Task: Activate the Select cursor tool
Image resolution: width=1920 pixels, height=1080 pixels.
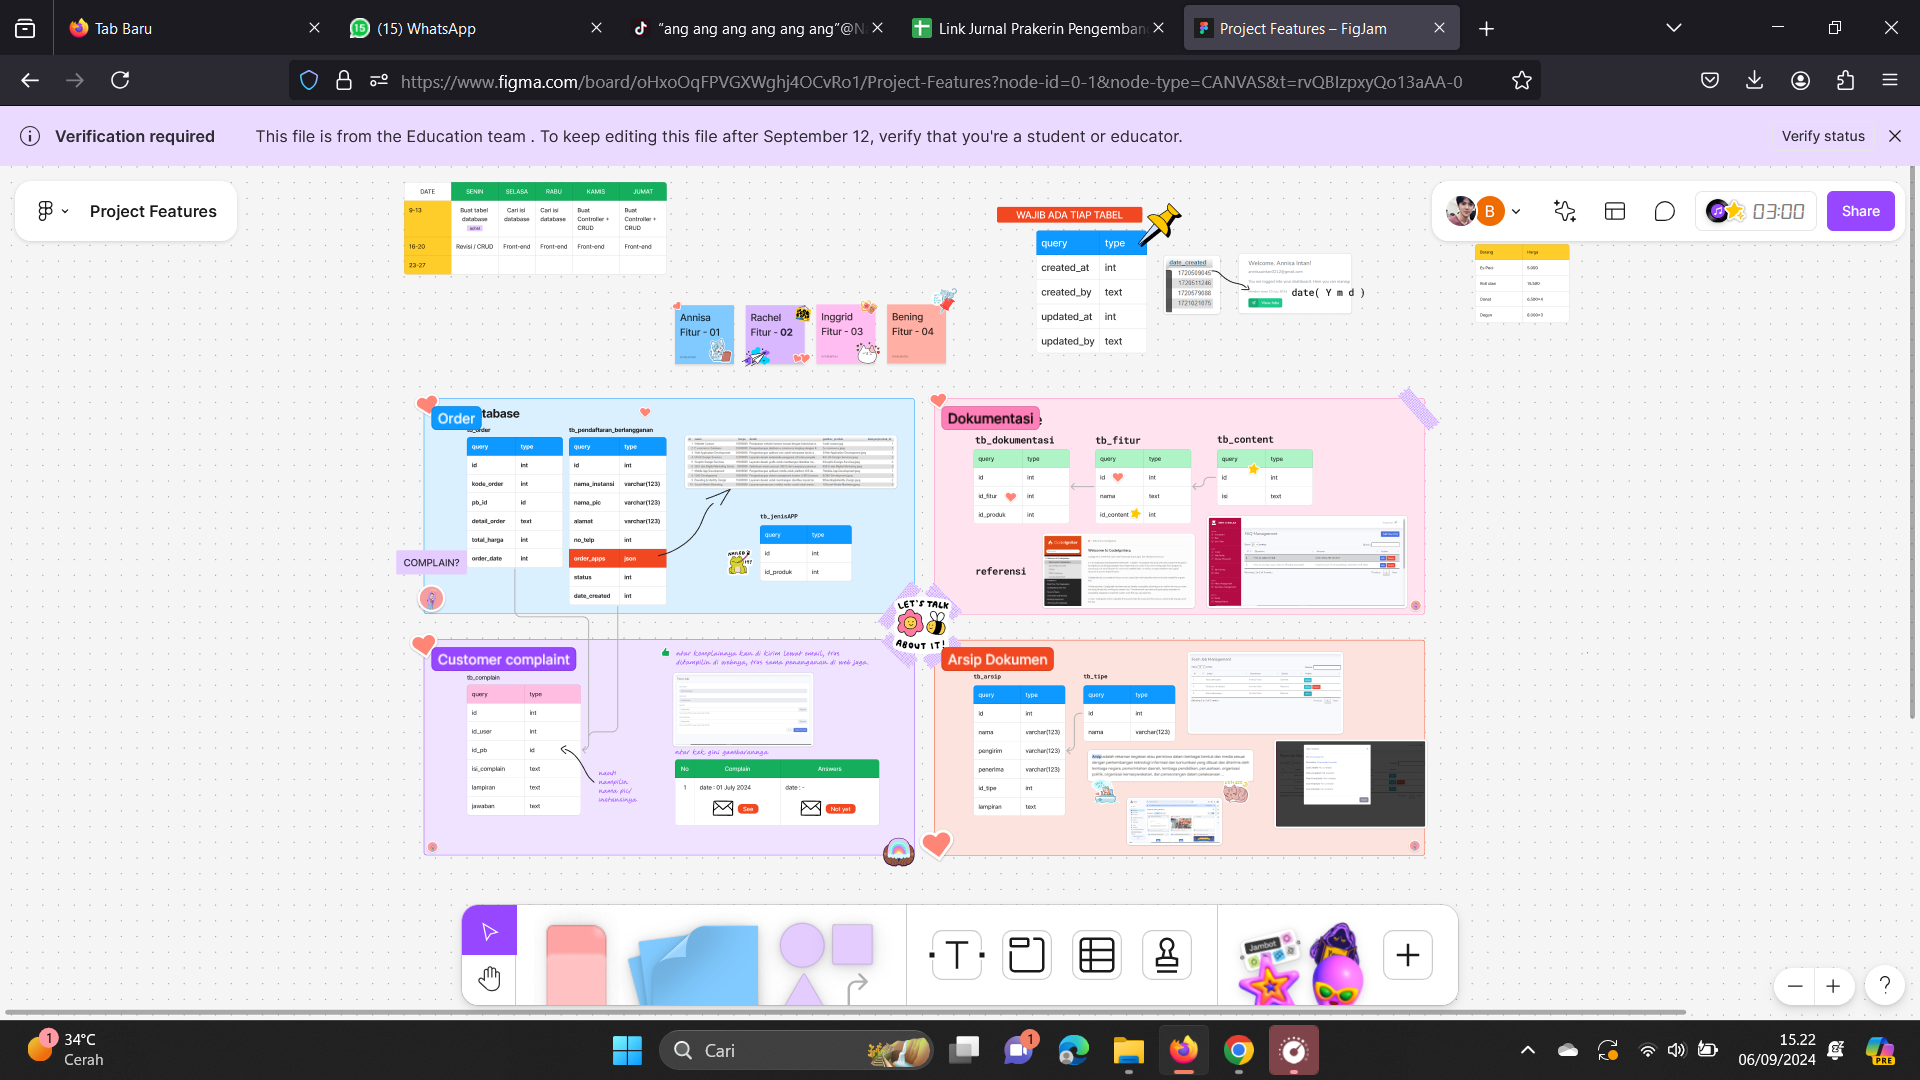Action: (489, 931)
